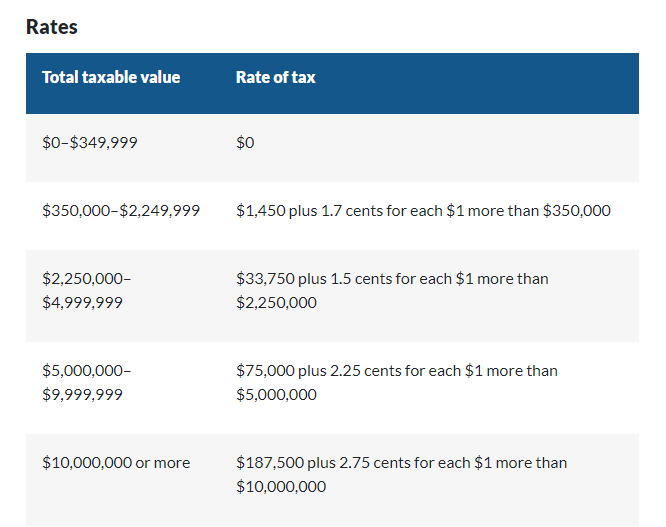Viewport: 666px width, 527px height.
Task: Click the $2,250,000– range start text
Action: point(87,278)
